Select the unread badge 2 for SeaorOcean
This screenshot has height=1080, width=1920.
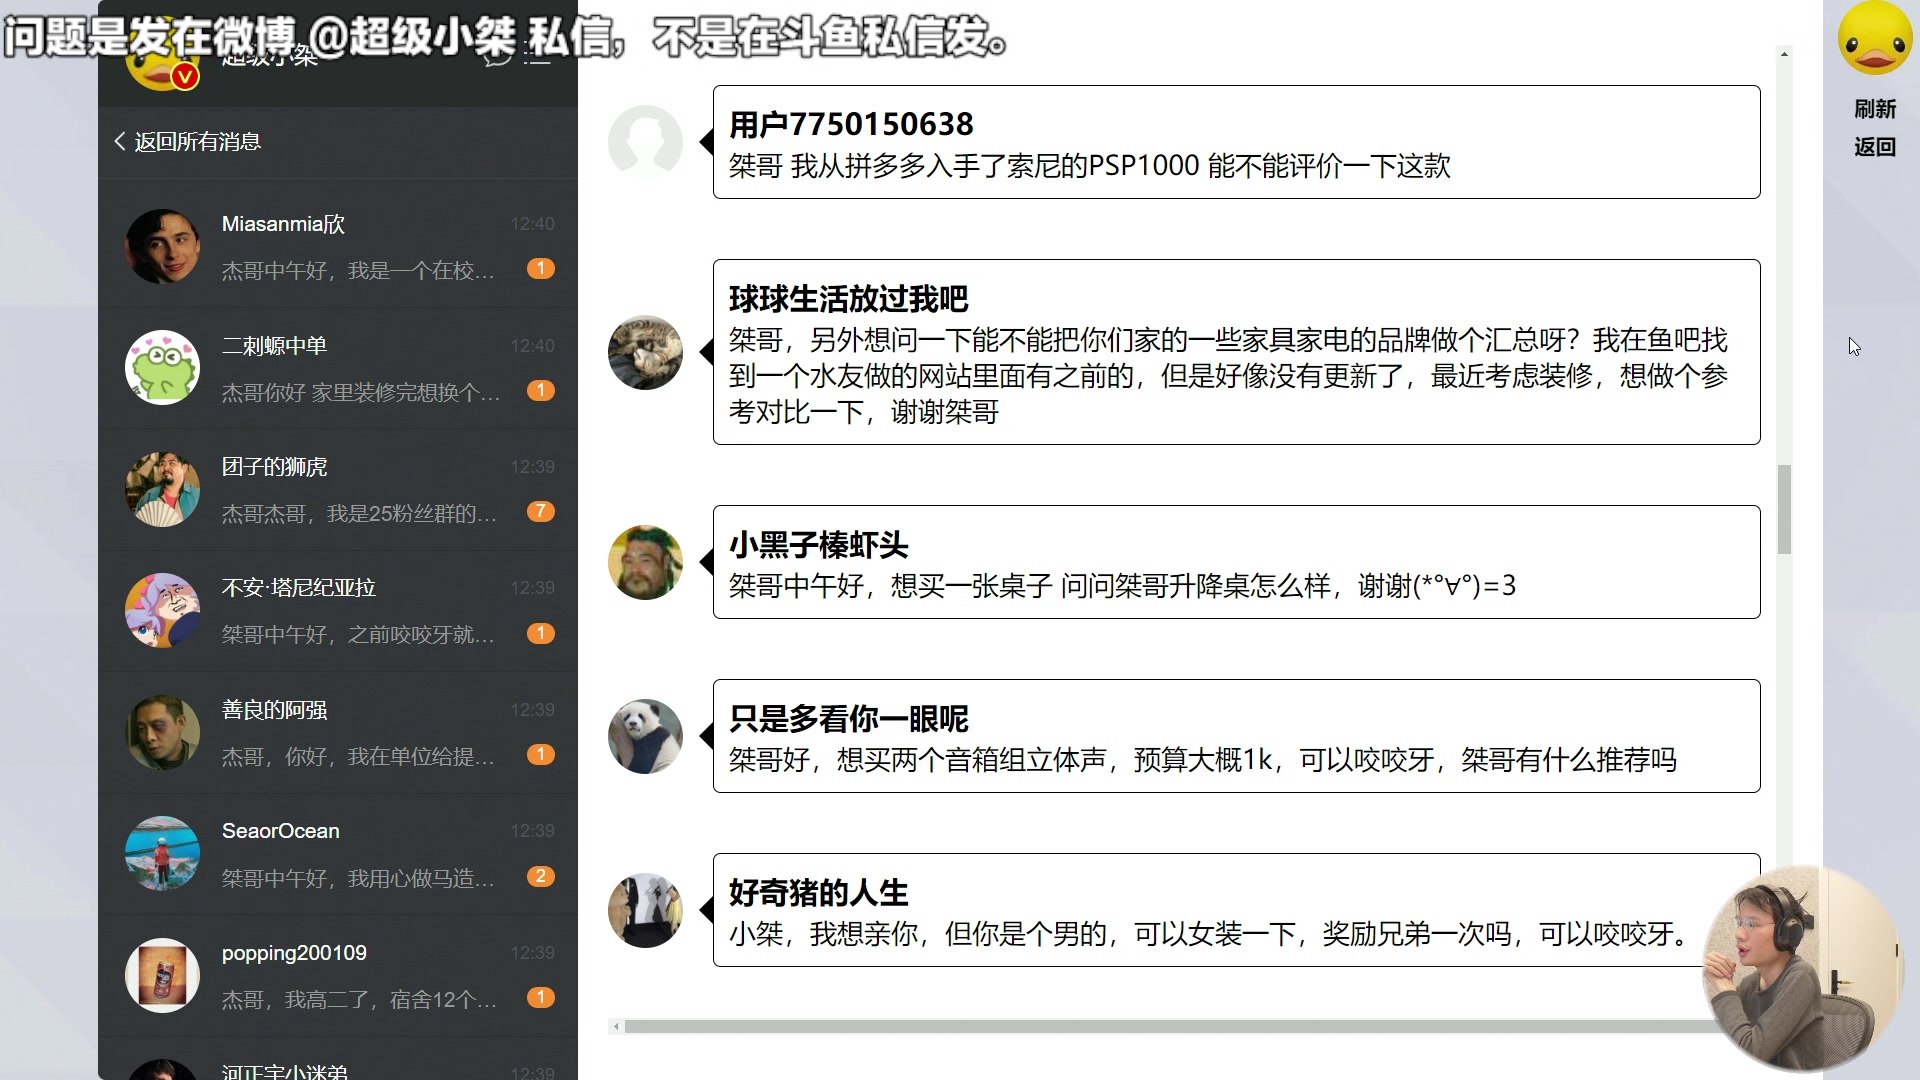540,876
